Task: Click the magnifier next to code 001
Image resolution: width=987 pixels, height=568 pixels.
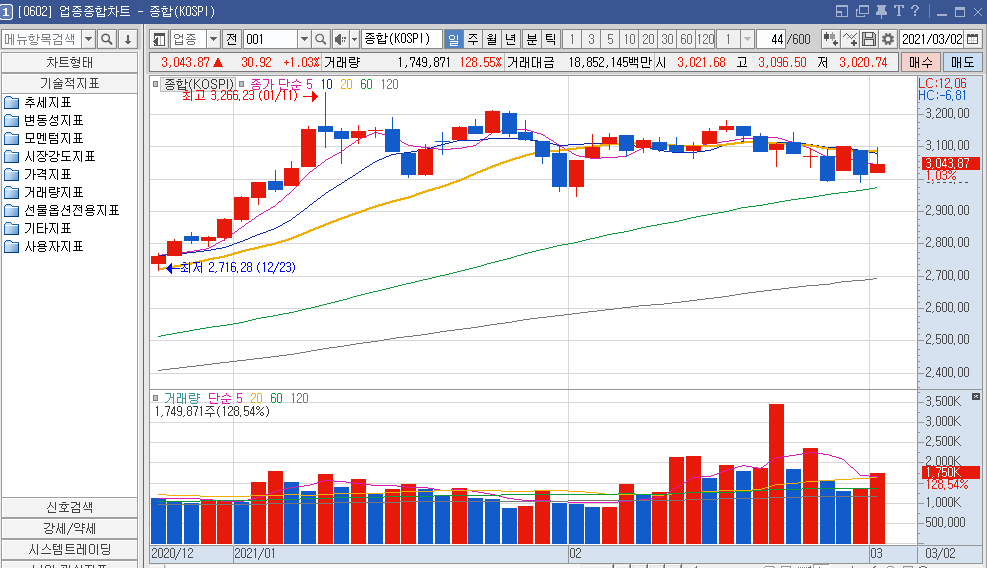Action: 320,39
